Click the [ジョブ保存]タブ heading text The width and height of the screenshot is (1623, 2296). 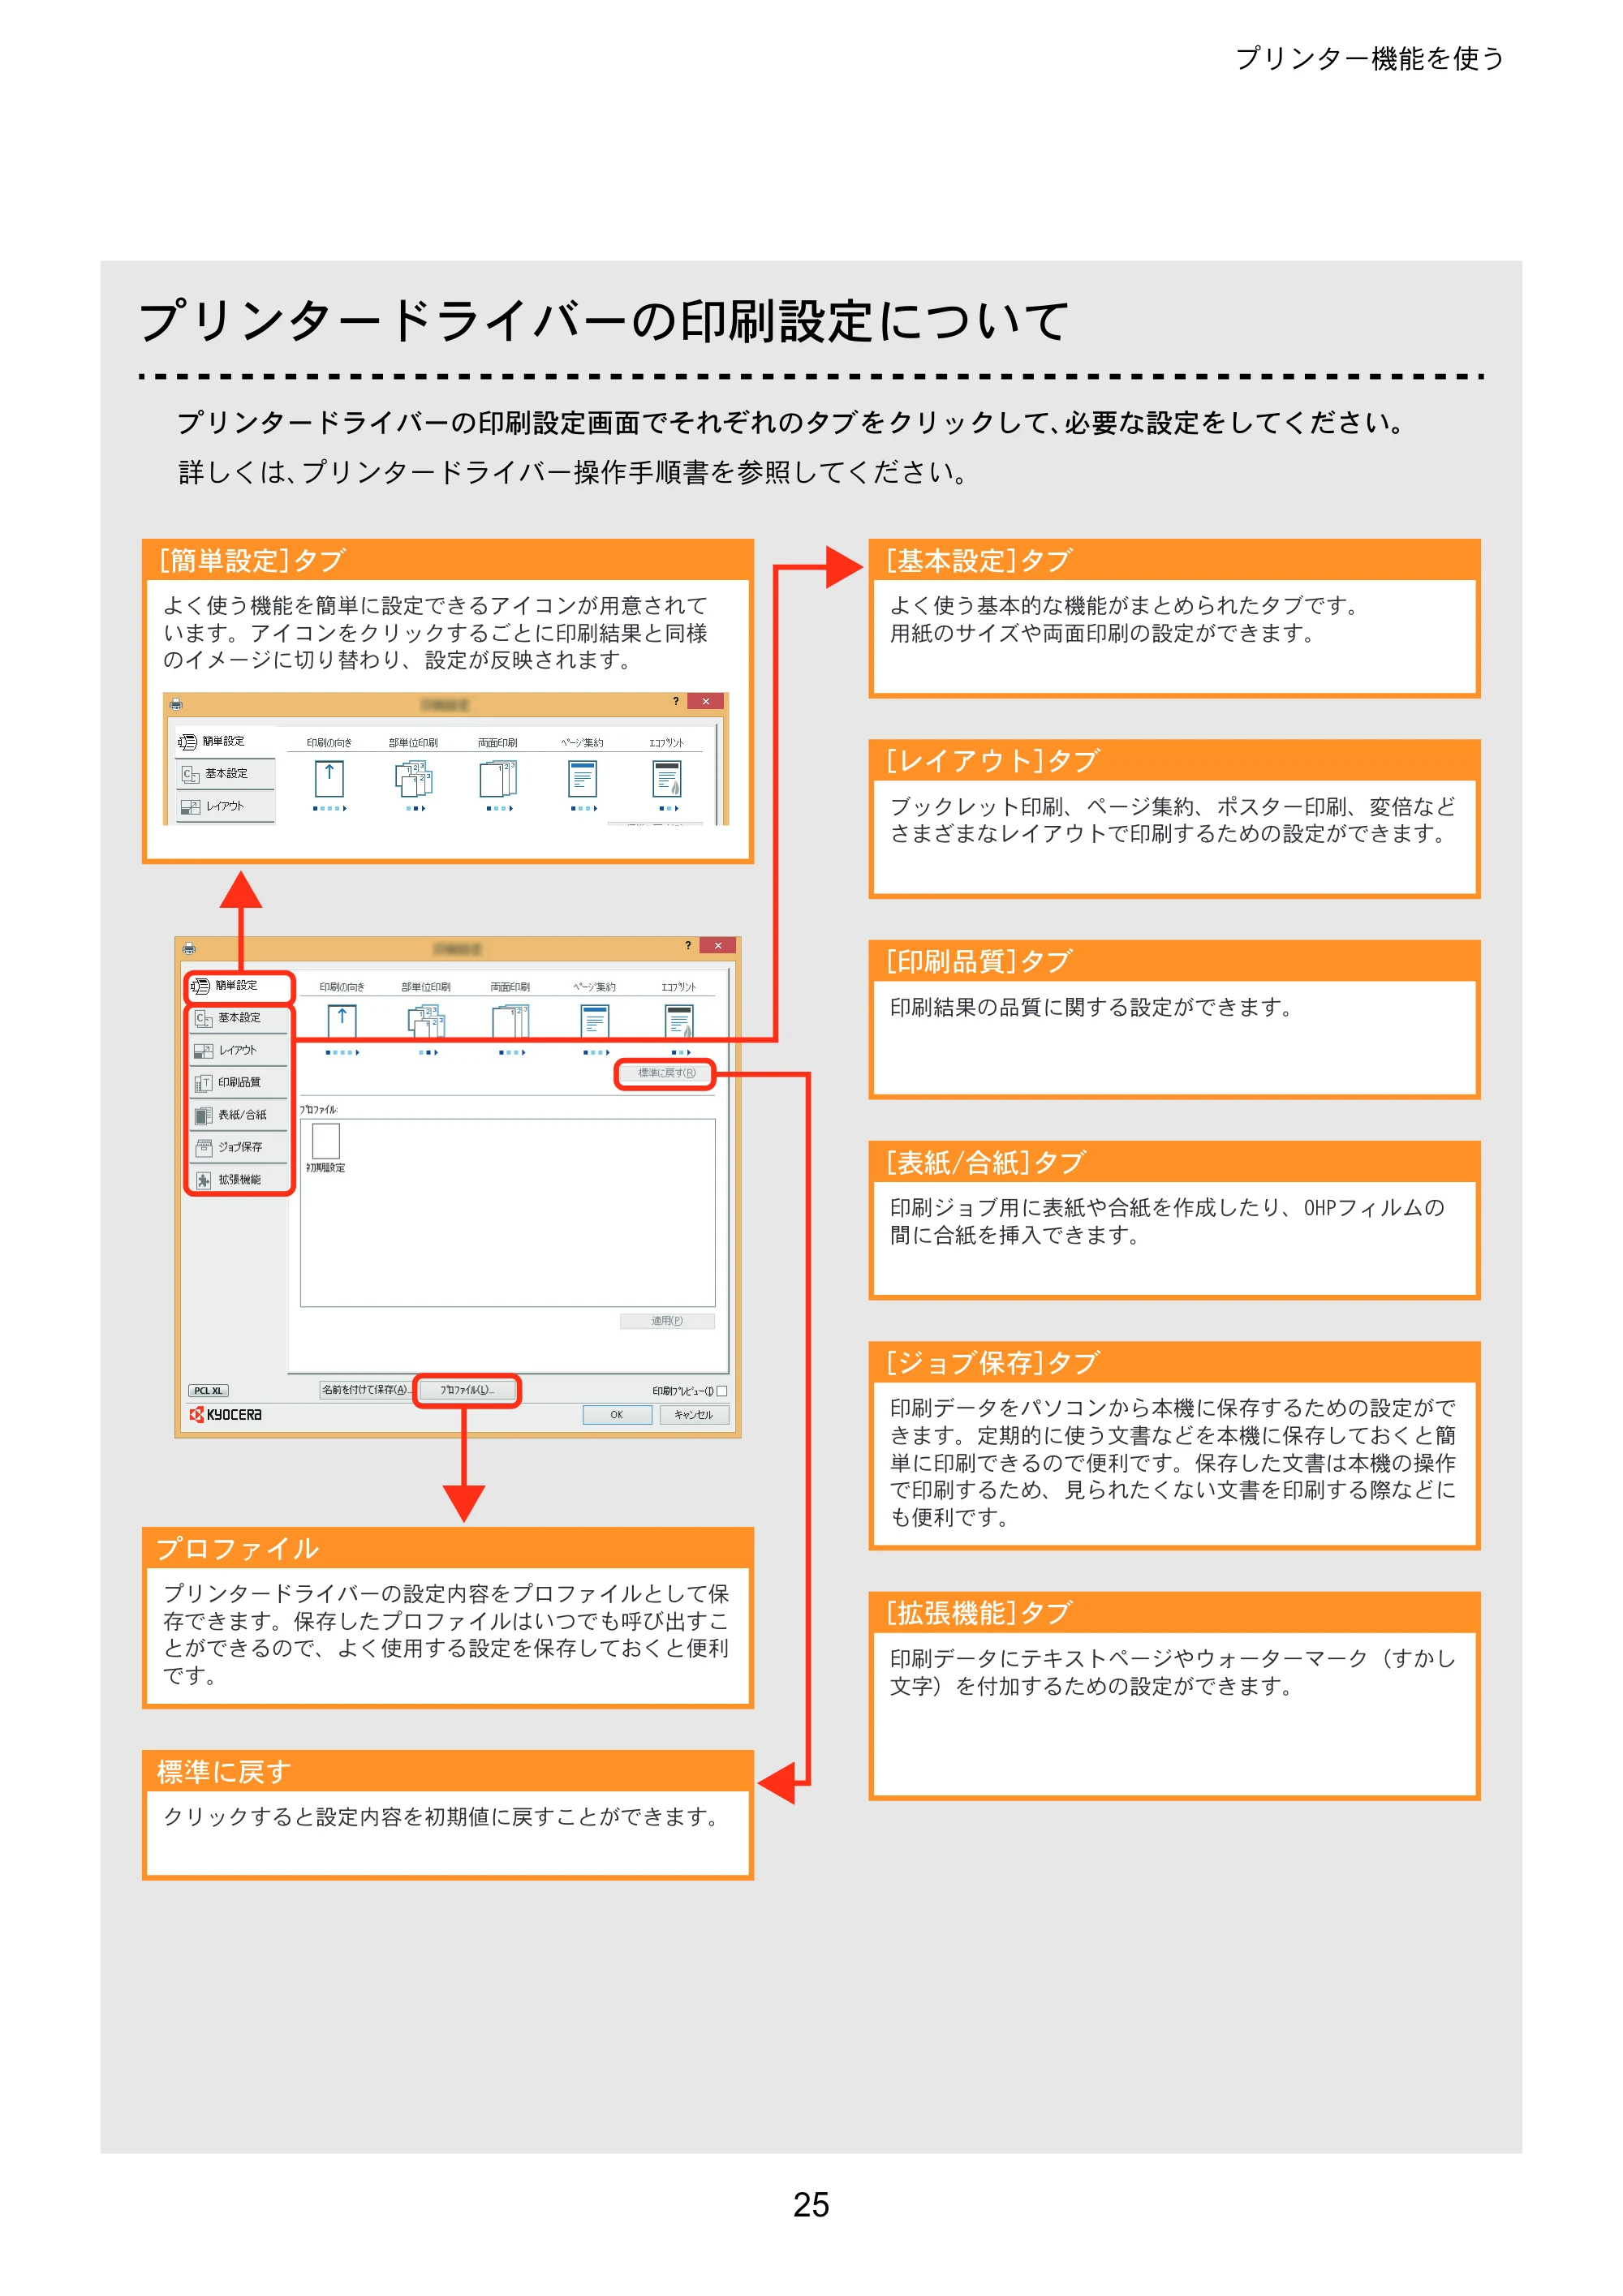coord(993,1362)
